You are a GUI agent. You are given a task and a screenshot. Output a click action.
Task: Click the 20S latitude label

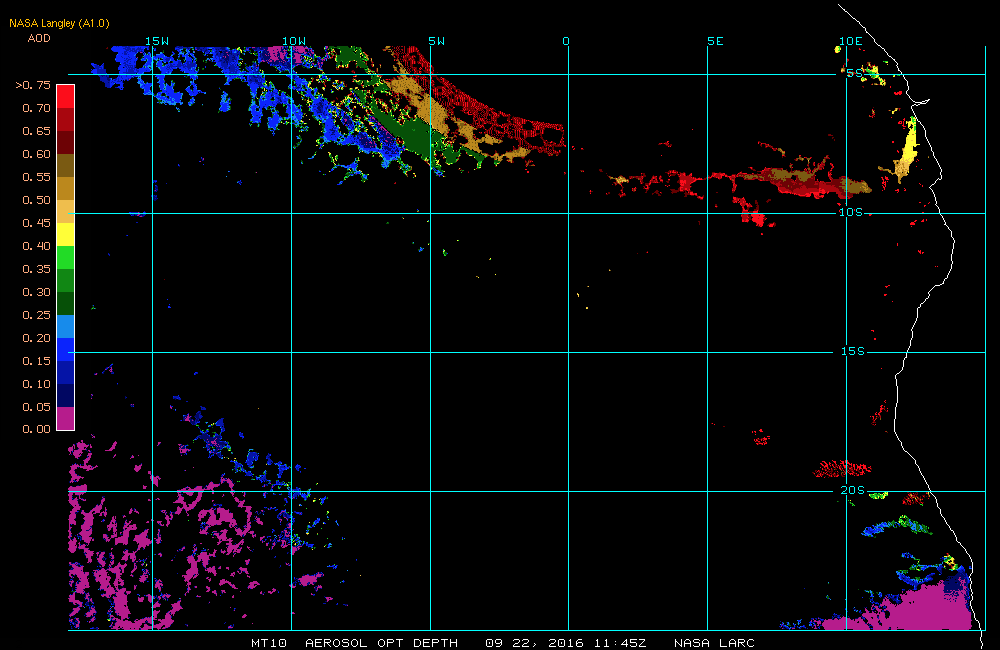coord(853,491)
